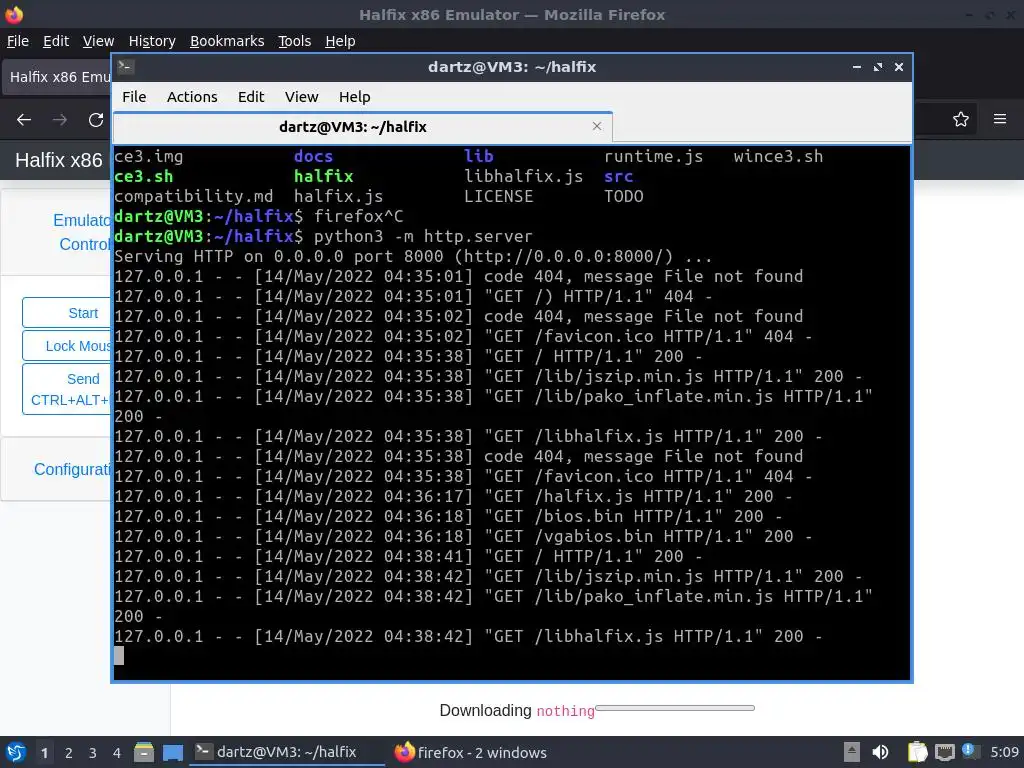The height and width of the screenshot is (768, 1024).
Task: Click the 'libhalfix.js' file in ls output
Action: pyautogui.click(x=524, y=176)
